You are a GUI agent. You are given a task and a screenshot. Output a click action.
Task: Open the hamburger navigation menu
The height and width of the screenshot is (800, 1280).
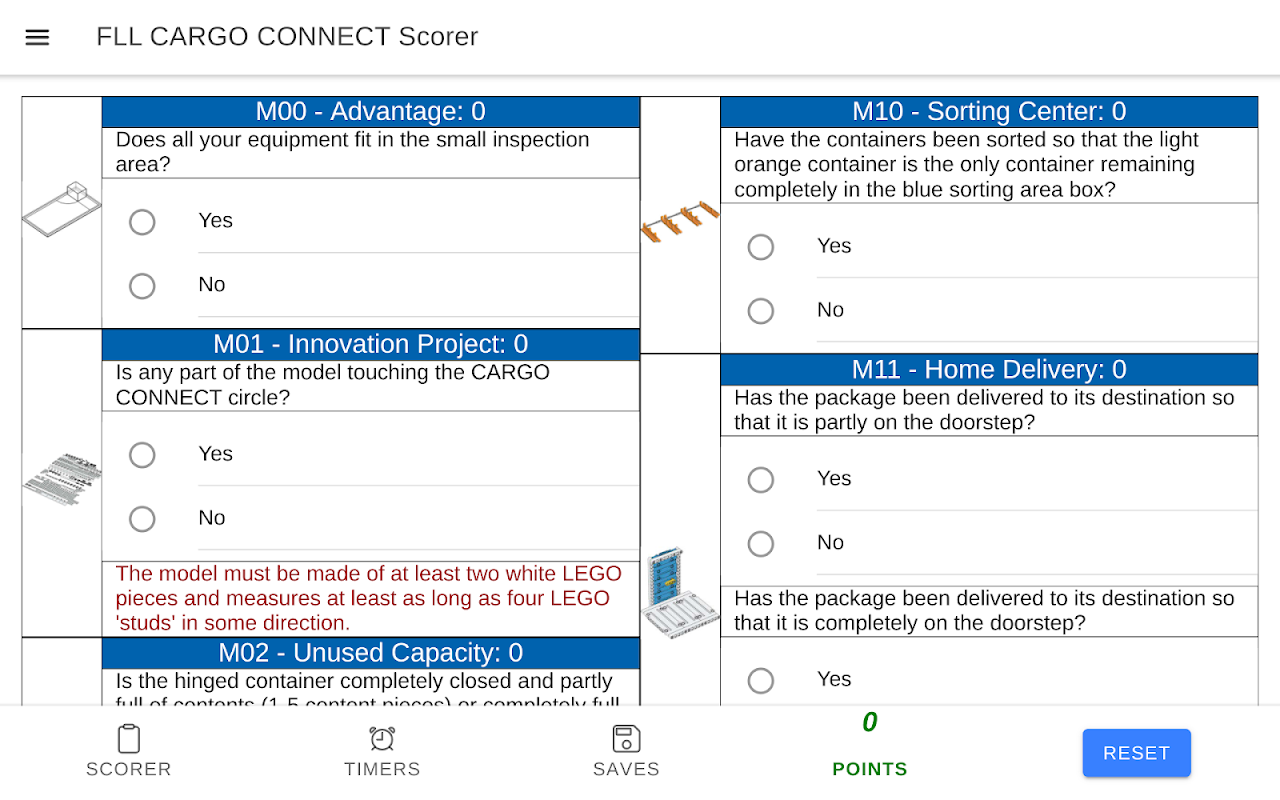point(37,38)
